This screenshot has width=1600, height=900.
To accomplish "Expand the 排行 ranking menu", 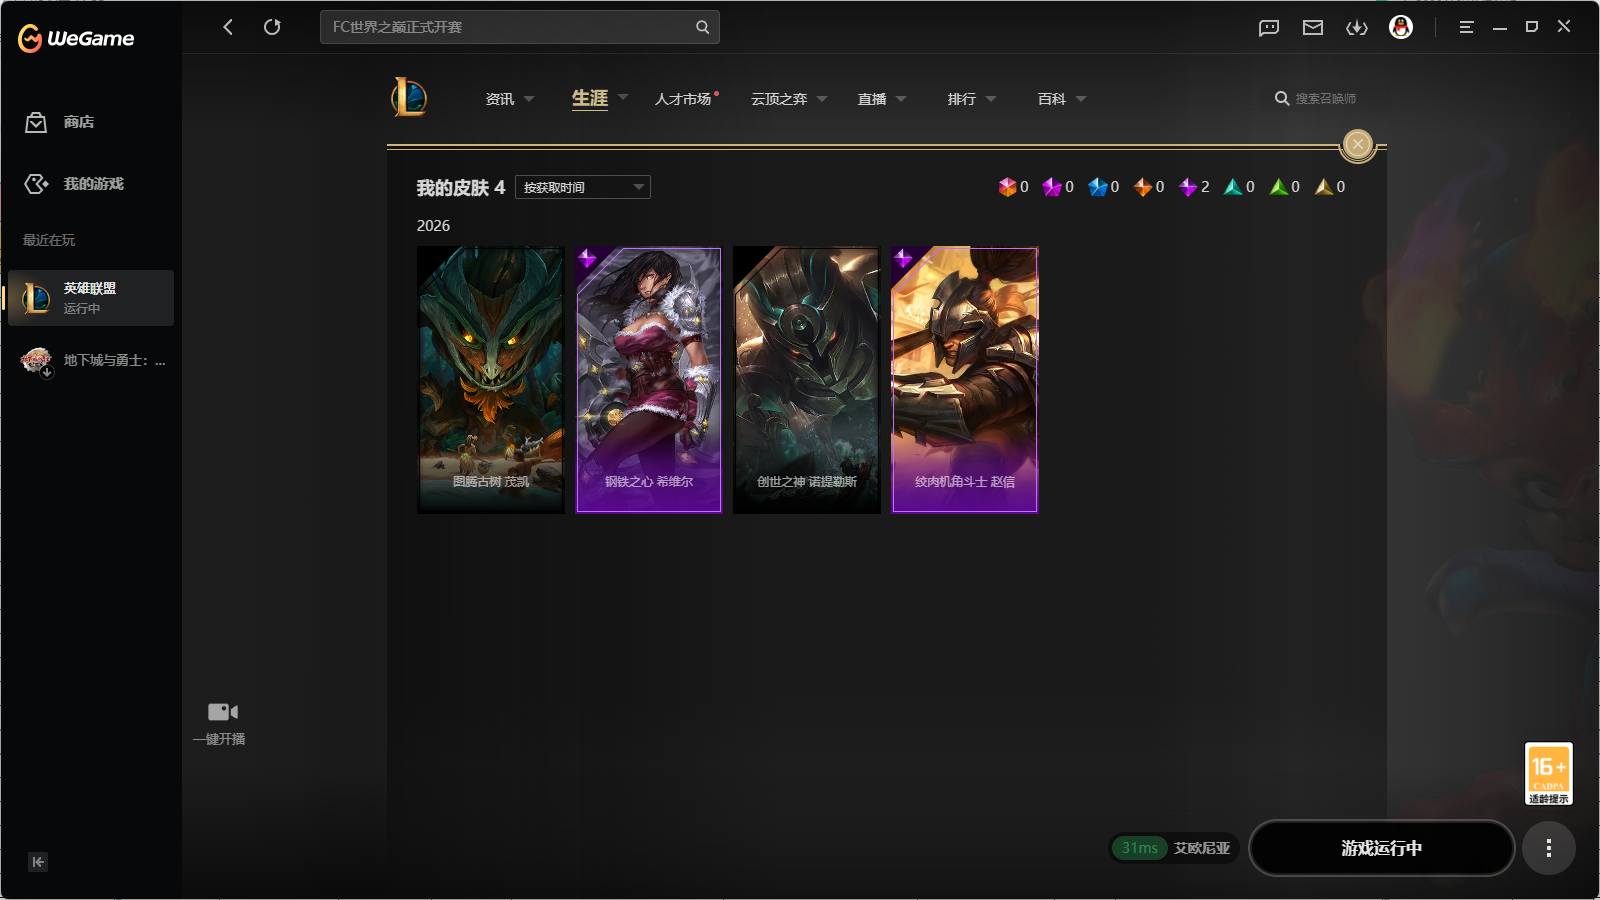I will pyautogui.click(x=972, y=99).
